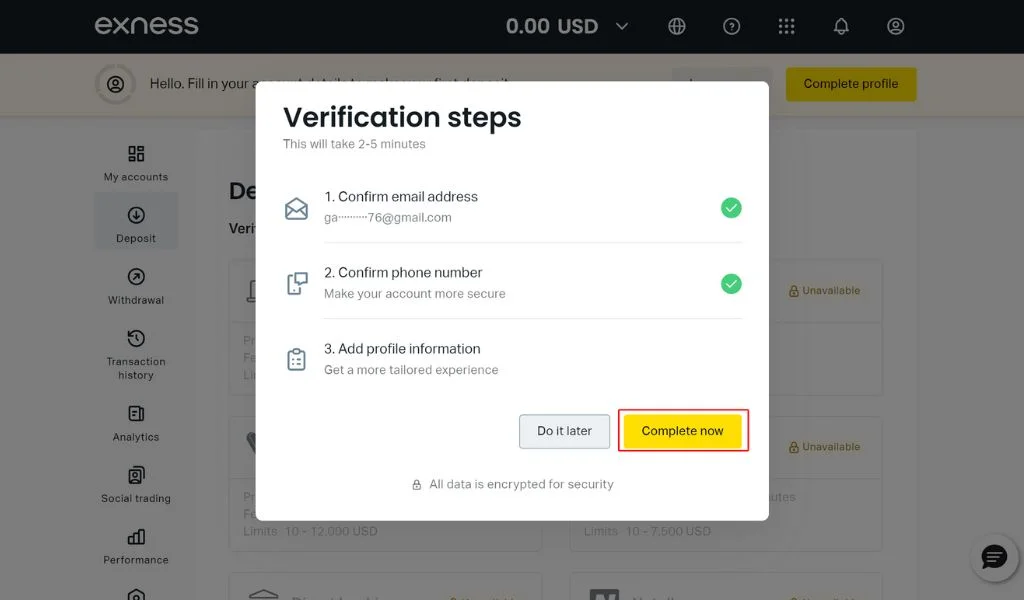
Task: Click the Exness logo
Action: pos(146,26)
